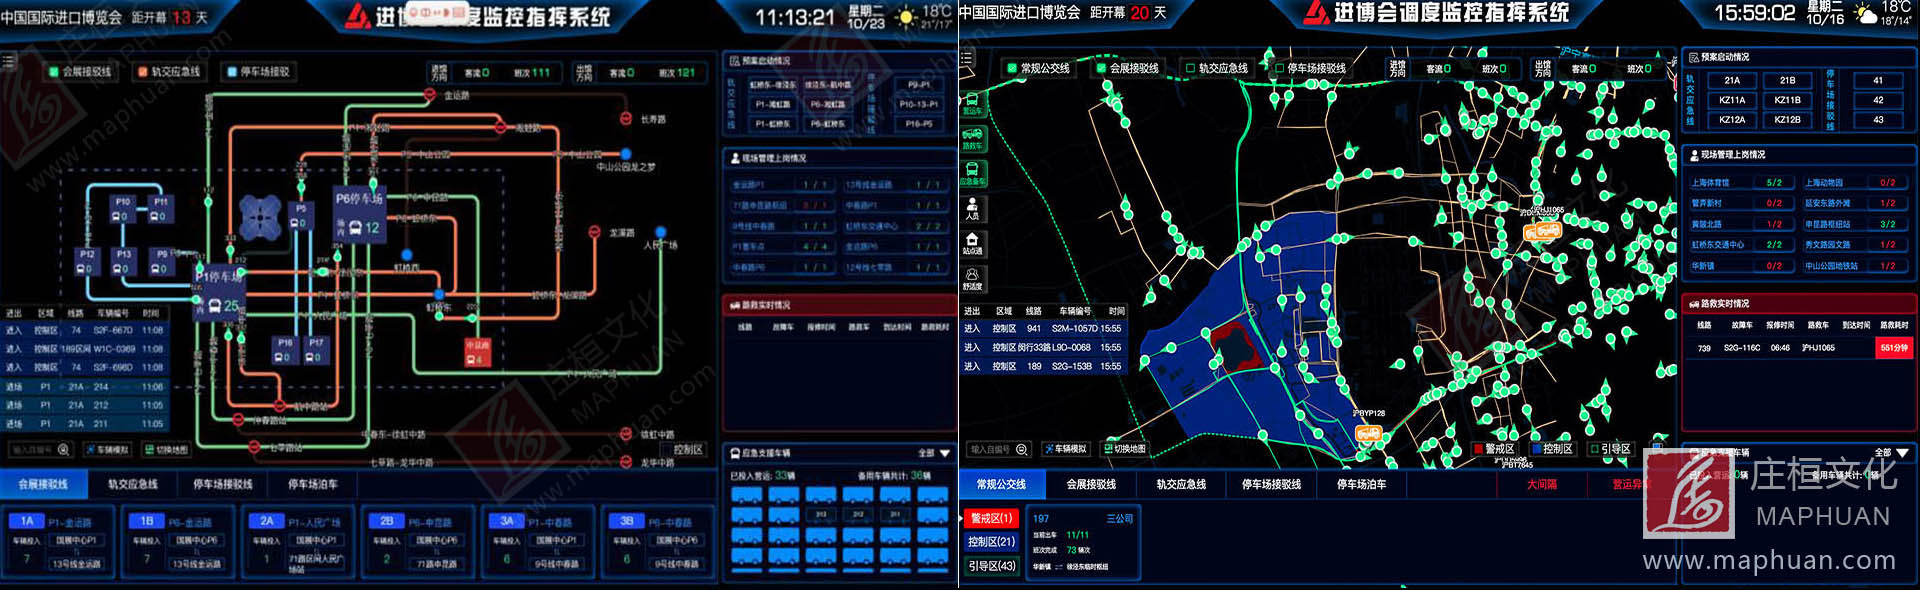
Task: Click 切换地图 button on left map
Action: click(x=166, y=450)
